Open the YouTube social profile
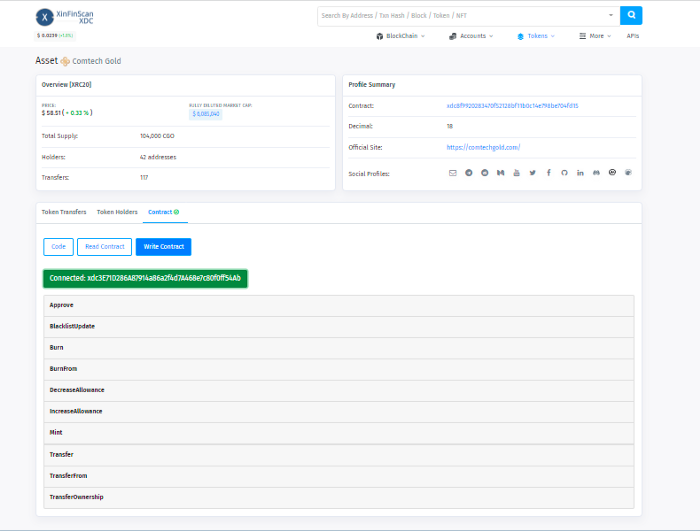The image size is (700, 531). click(516, 173)
